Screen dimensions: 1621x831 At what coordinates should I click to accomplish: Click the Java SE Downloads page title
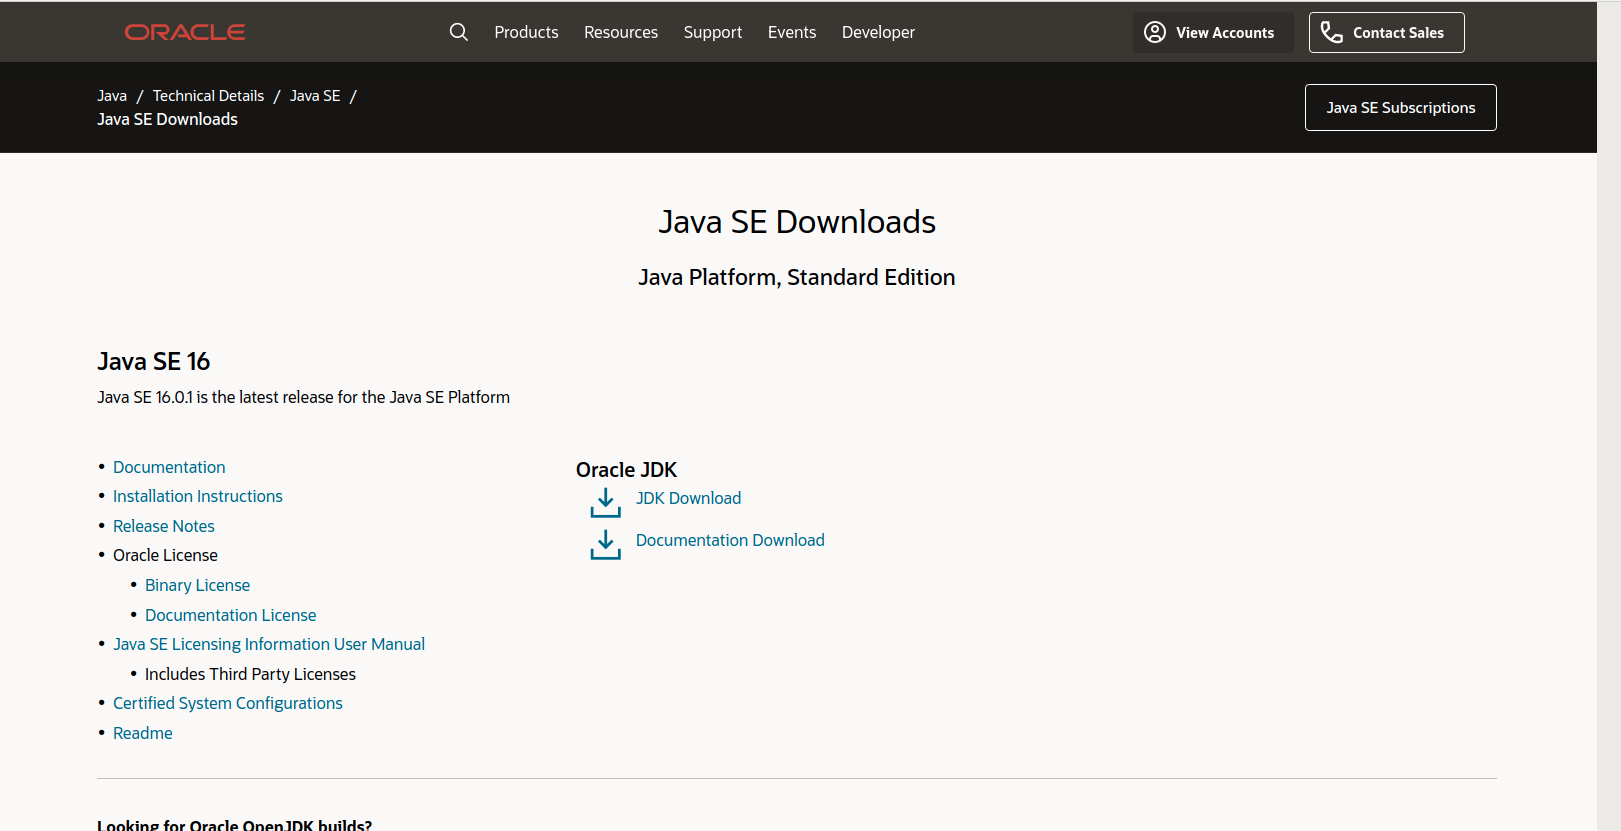pyautogui.click(x=797, y=222)
